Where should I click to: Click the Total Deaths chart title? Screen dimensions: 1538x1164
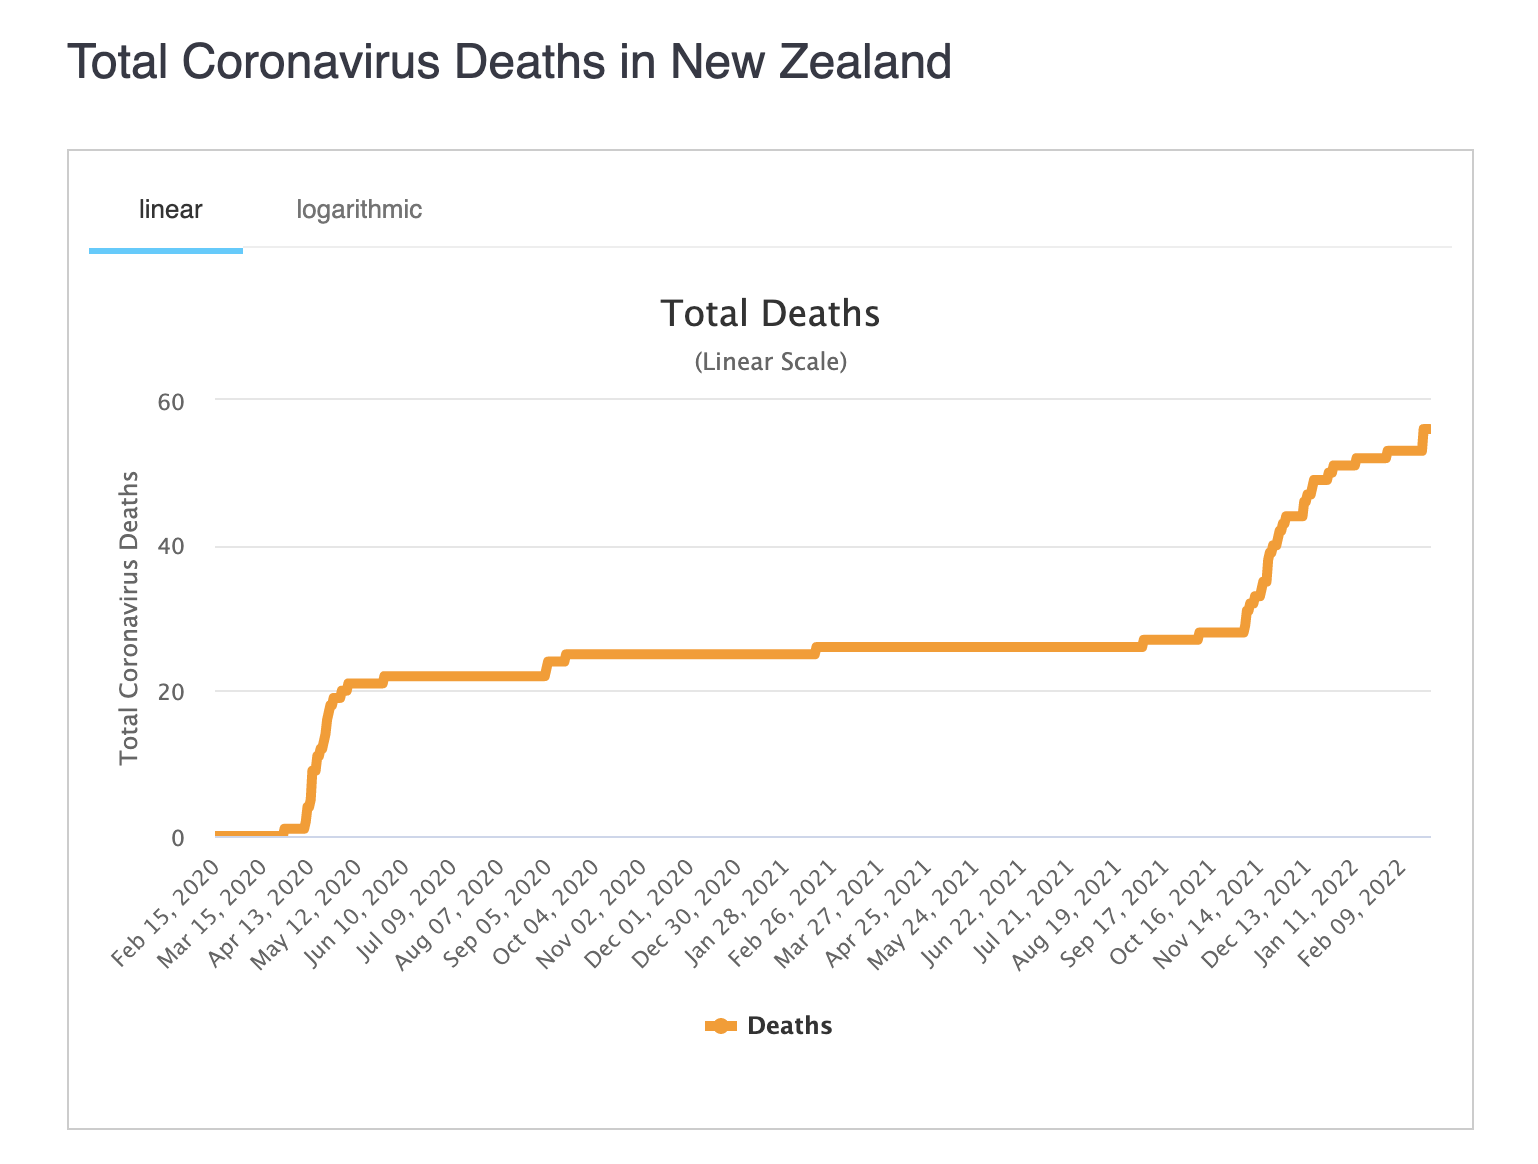point(770,314)
